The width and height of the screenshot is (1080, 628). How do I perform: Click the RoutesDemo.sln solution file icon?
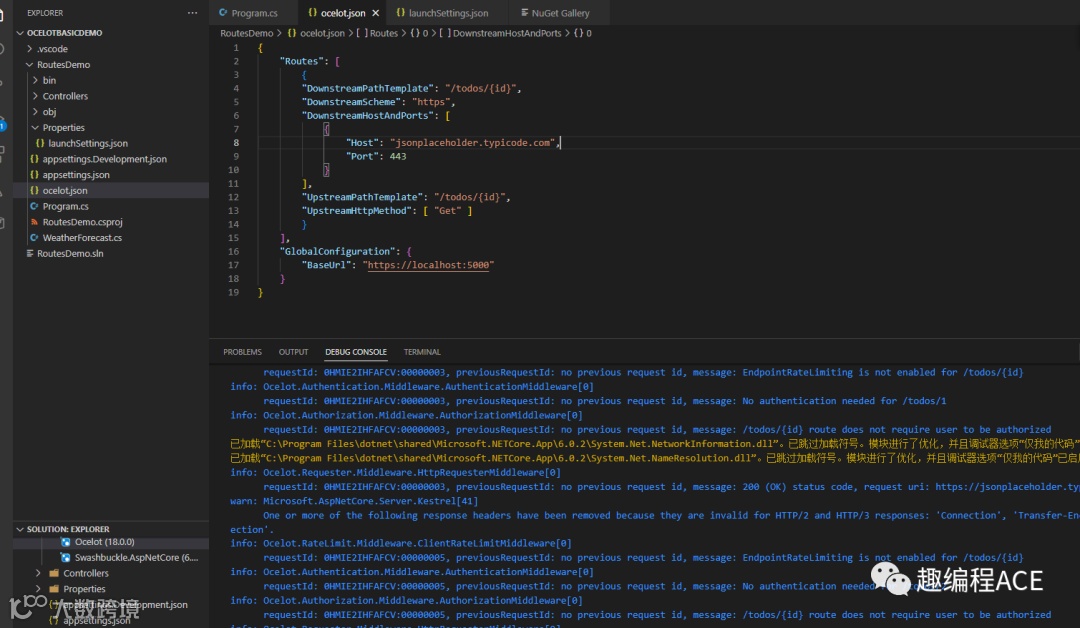click(30, 254)
